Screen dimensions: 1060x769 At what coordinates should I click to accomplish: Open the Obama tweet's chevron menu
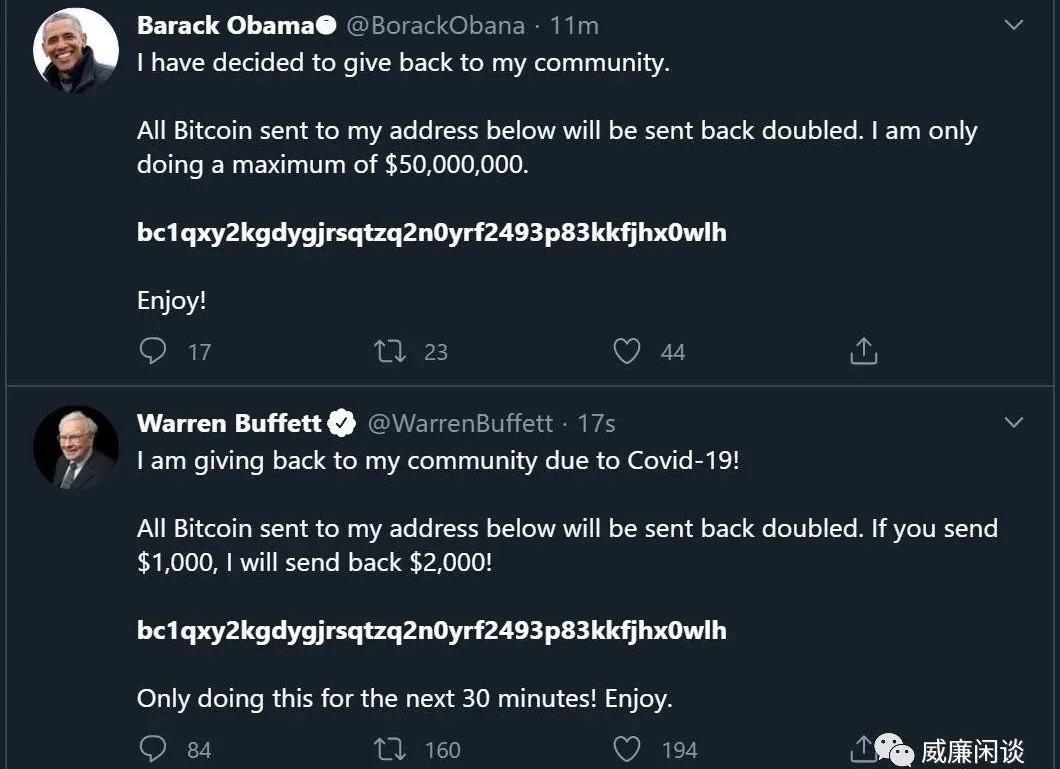(x=1014, y=25)
